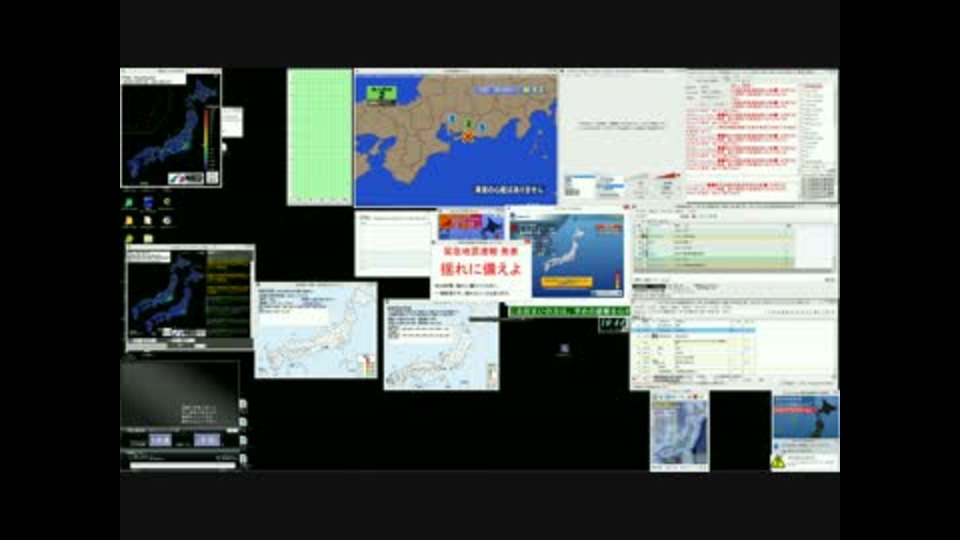This screenshot has height=540, width=960.
Task: Click the yellow bar on the Japan forecast map
Action: [566, 282]
